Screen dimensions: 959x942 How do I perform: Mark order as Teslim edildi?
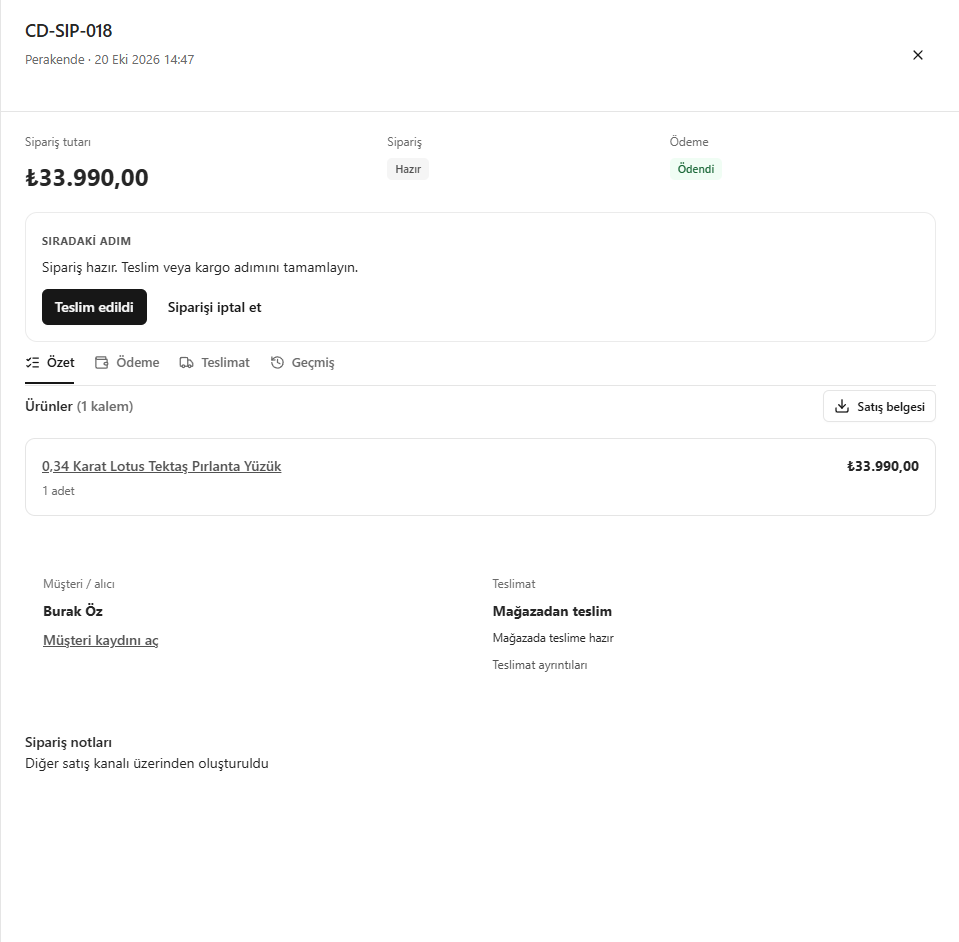94,307
